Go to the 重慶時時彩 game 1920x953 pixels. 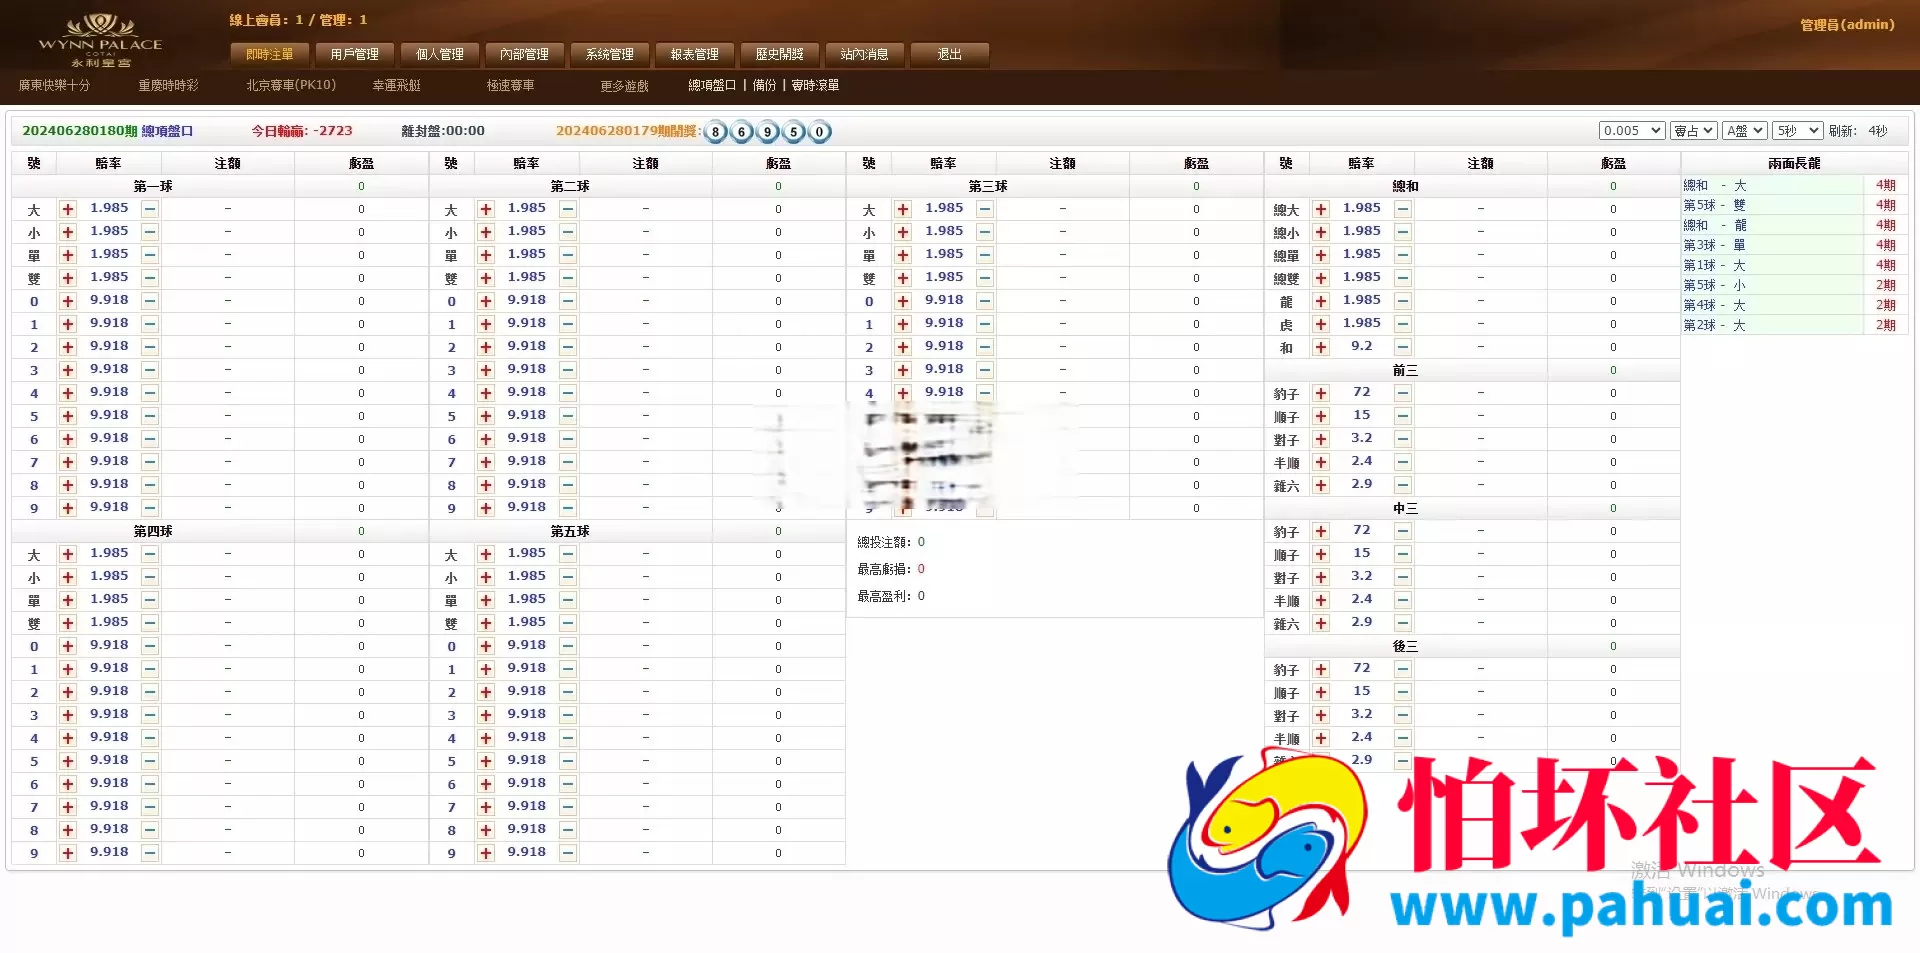click(x=168, y=86)
